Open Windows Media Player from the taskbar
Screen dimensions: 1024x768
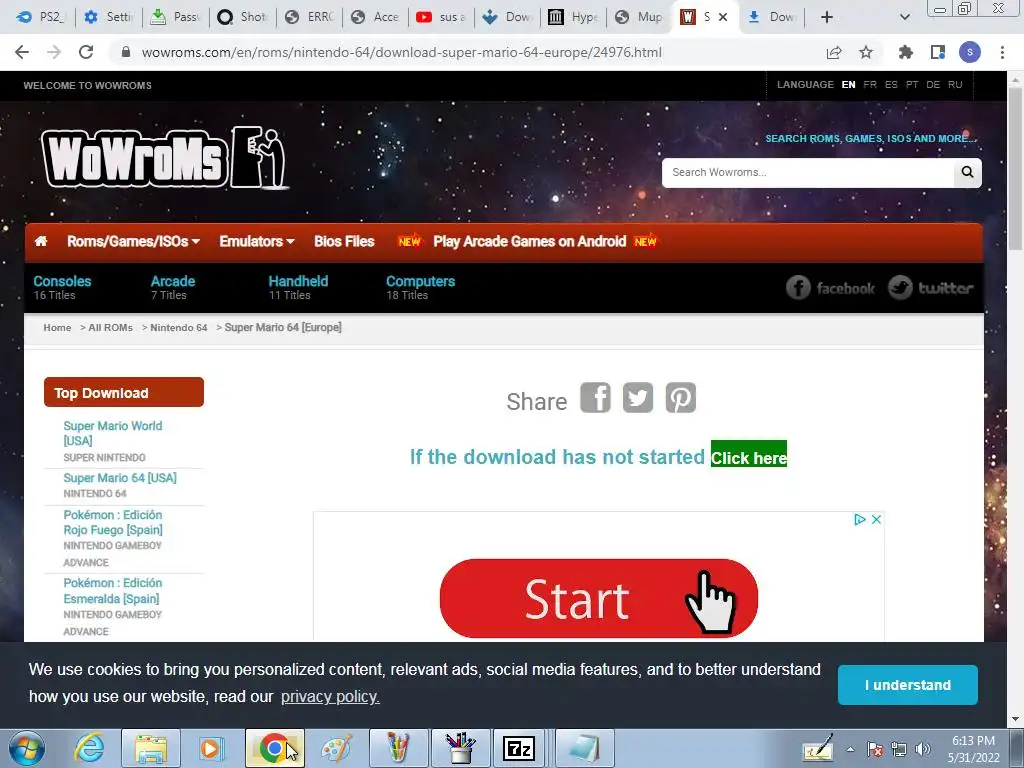(x=211, y=748)
